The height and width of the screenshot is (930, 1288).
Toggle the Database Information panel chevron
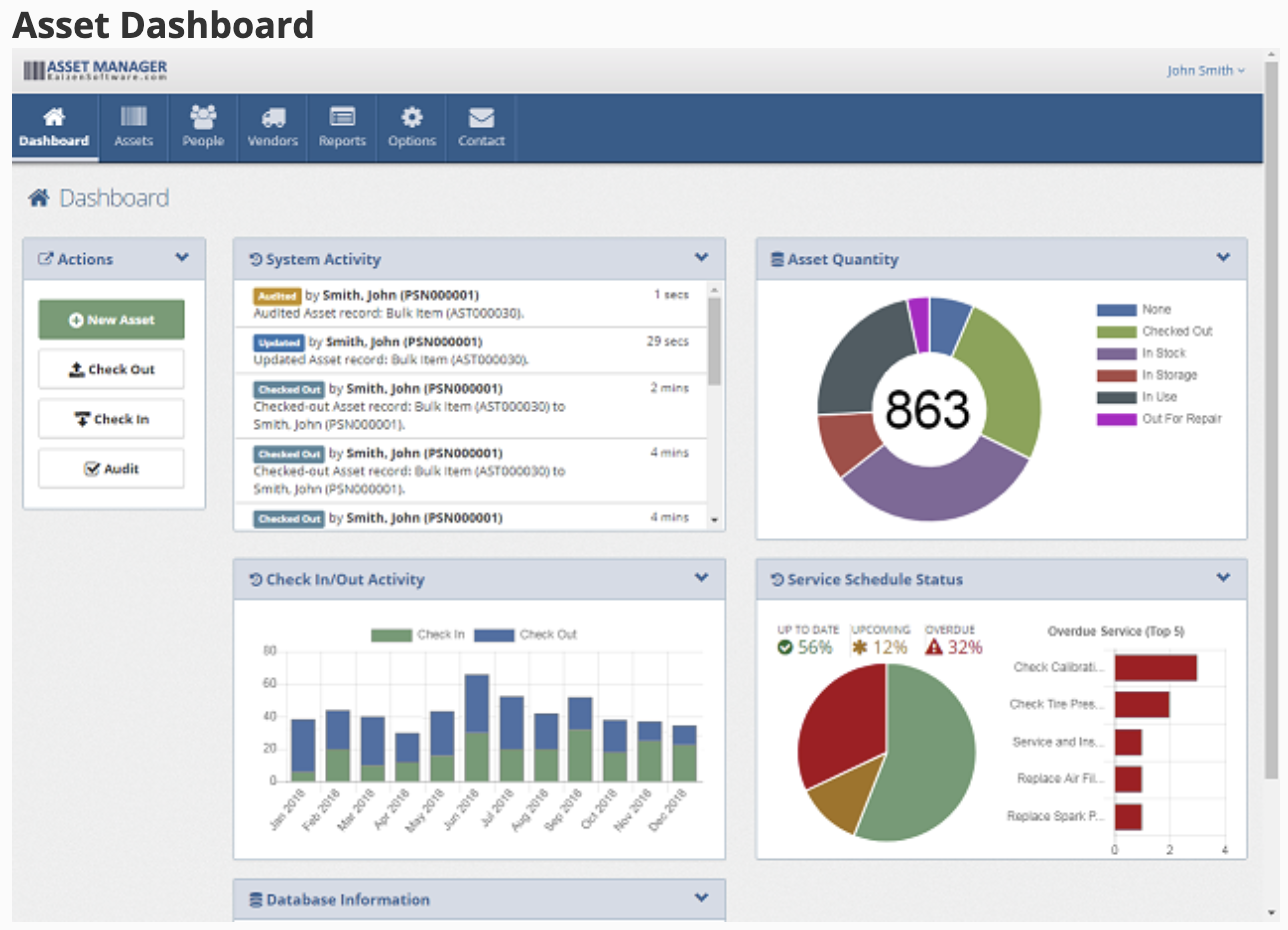pyautogui.click(x=702, y=898)
